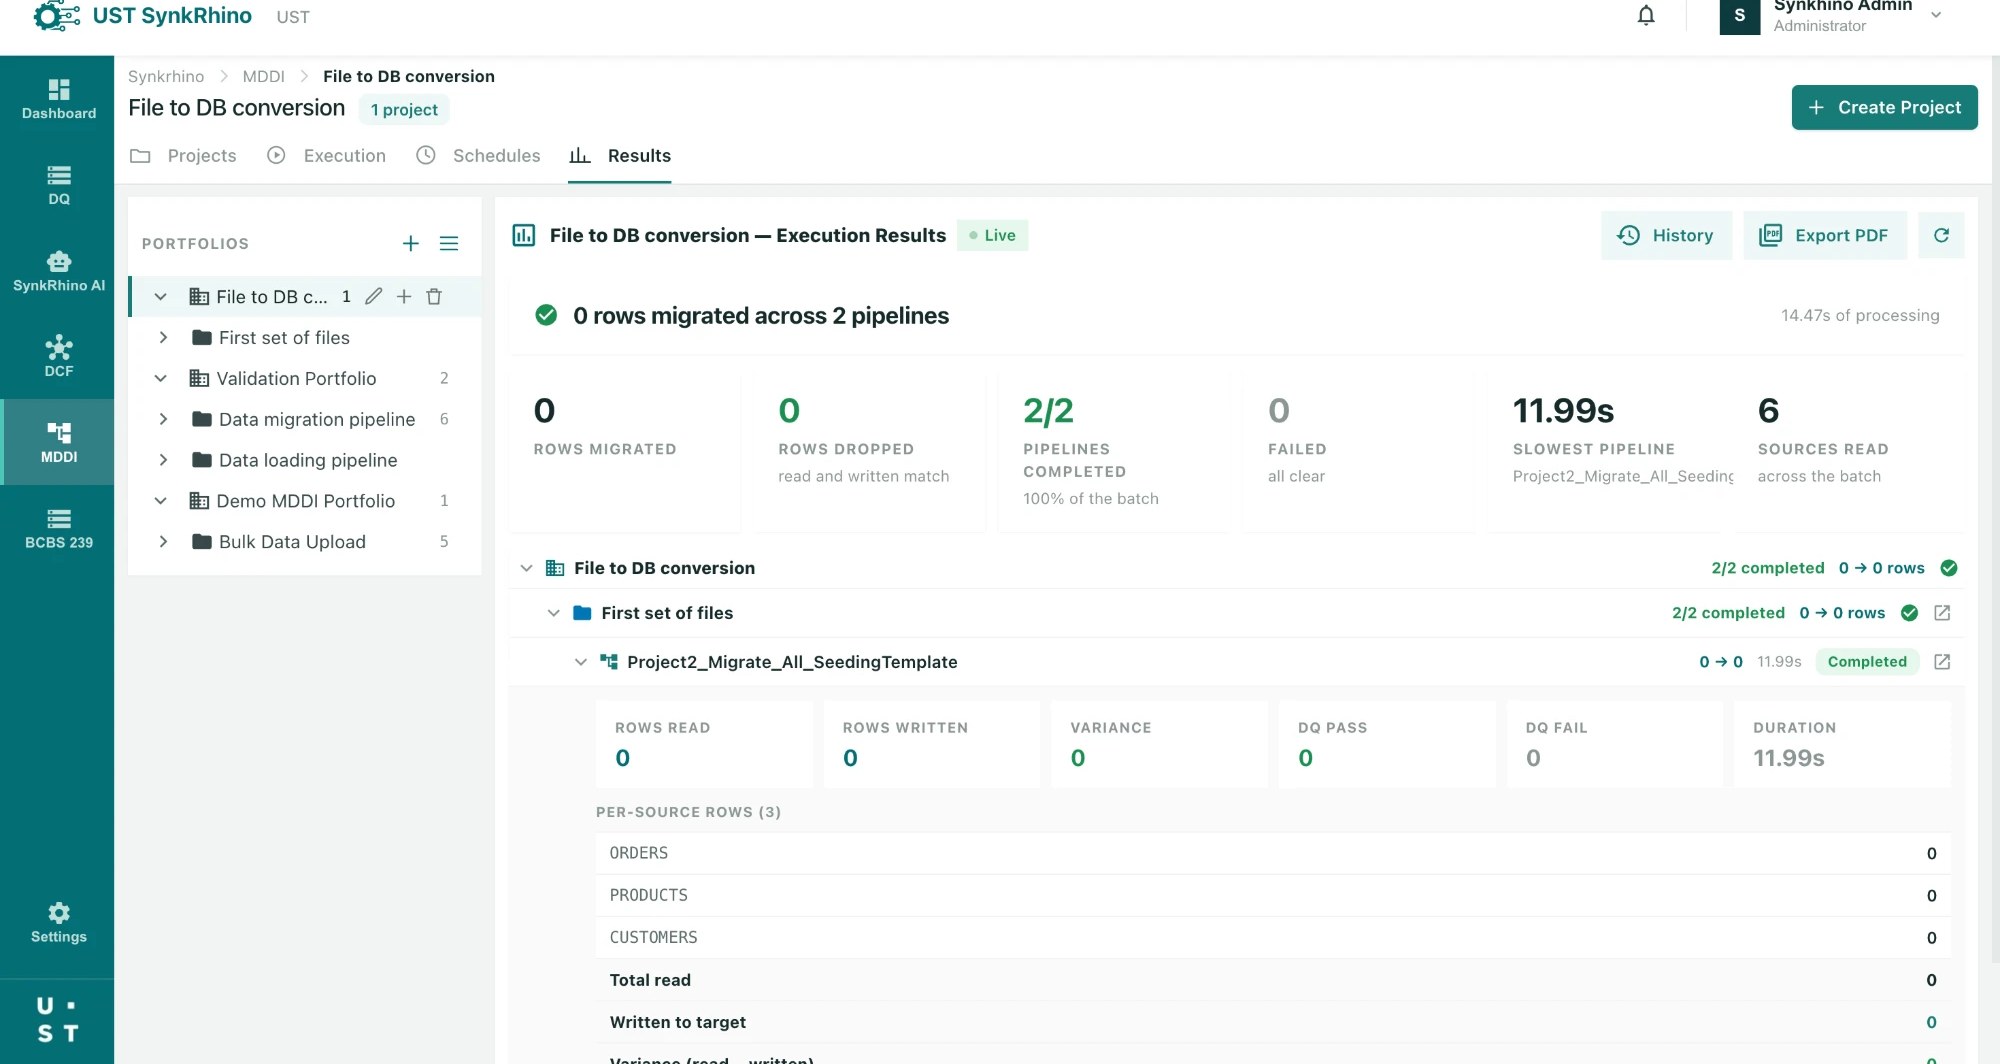The width and height of the screenshot is (2000, 1064).
Task: Expand Data loading pipeline folder
Action: 163,460
